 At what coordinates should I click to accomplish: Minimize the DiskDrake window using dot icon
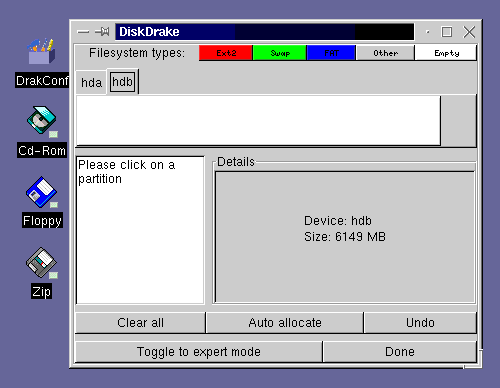(x=428, y=32)
